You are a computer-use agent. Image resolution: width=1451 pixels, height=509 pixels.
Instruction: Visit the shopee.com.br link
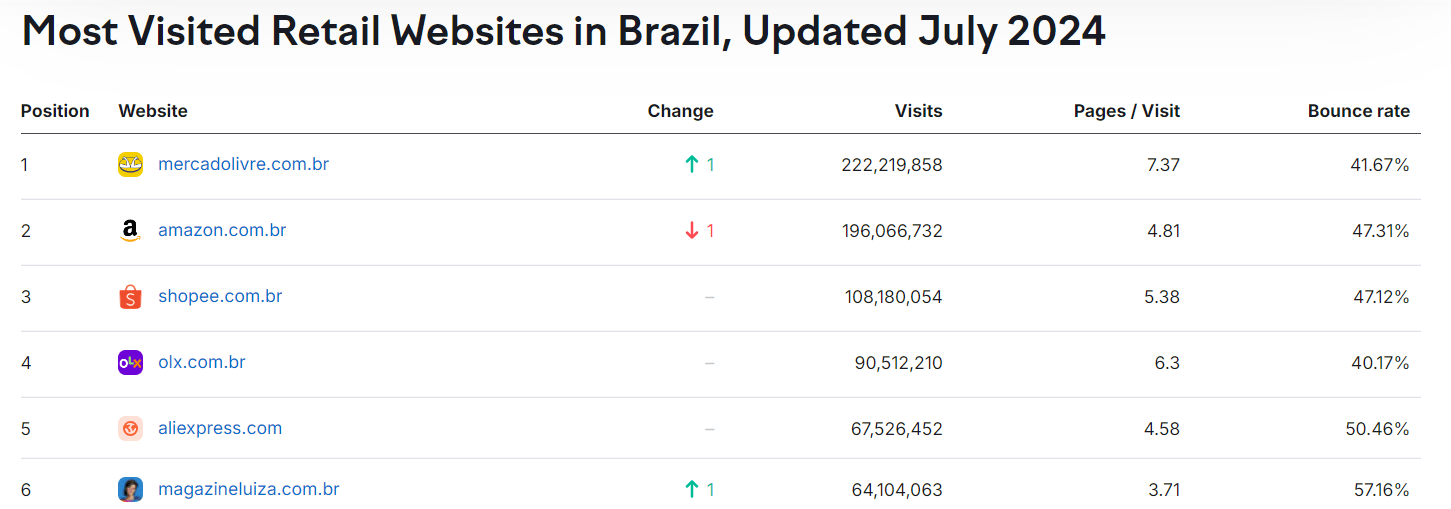pos(220,296)
